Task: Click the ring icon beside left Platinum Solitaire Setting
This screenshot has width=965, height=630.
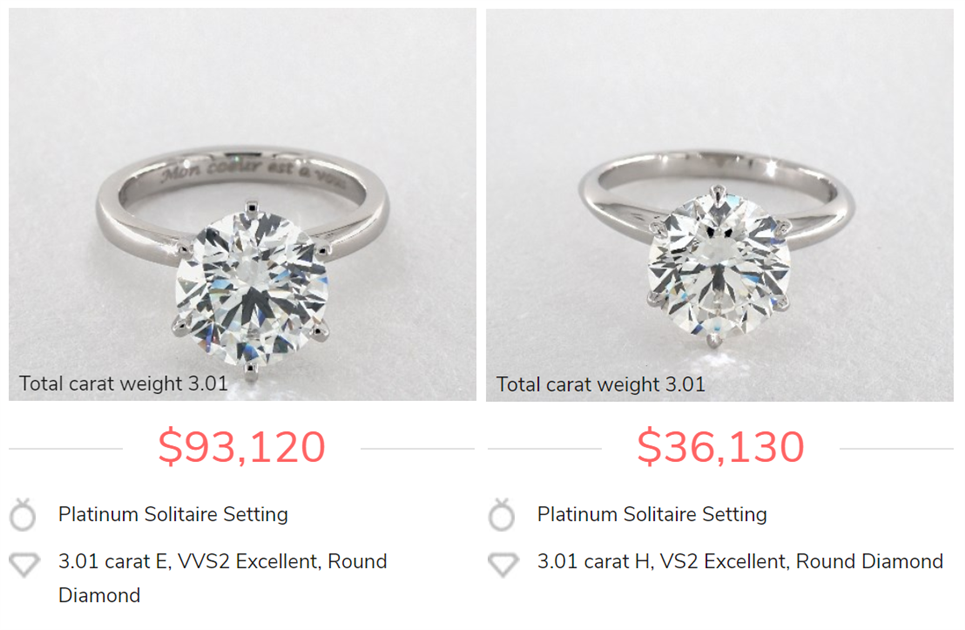Action: pos(23,514)
